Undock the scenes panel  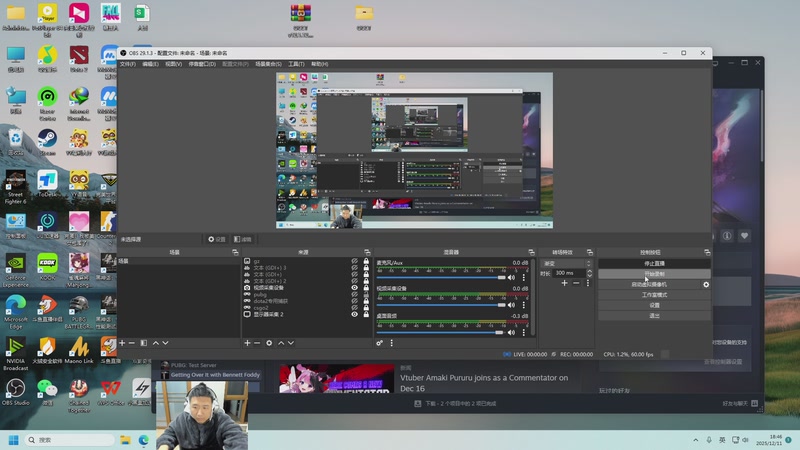(235, 252)
